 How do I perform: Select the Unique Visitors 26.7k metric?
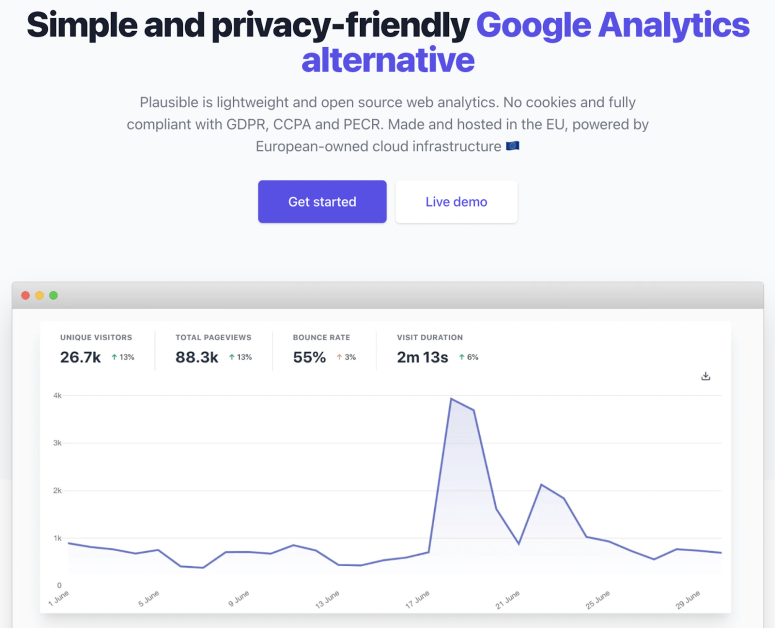pos(81,357)
